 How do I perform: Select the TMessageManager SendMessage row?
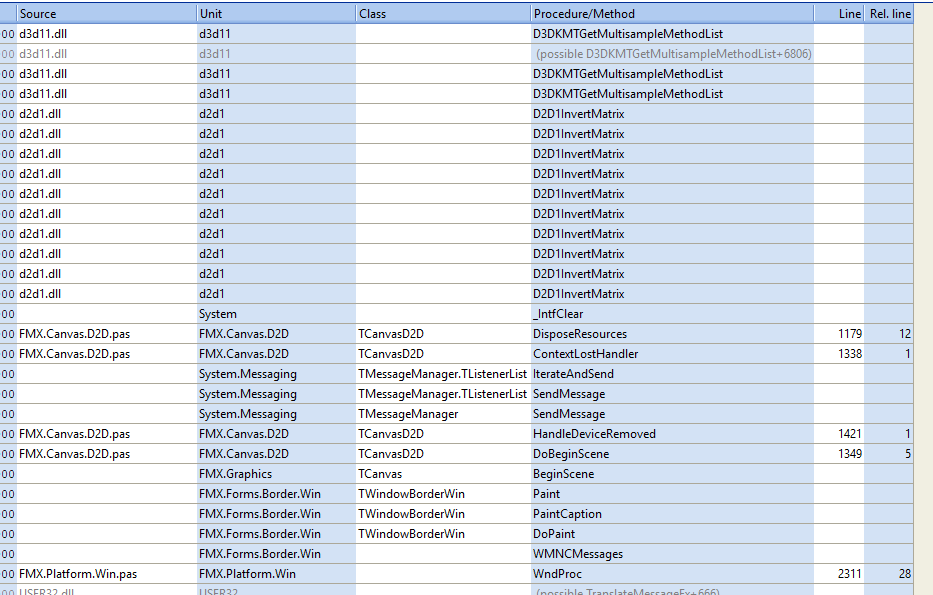point(456,414)
